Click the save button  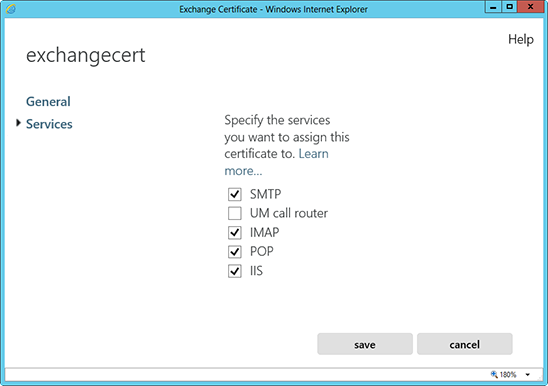coord(365,344)
